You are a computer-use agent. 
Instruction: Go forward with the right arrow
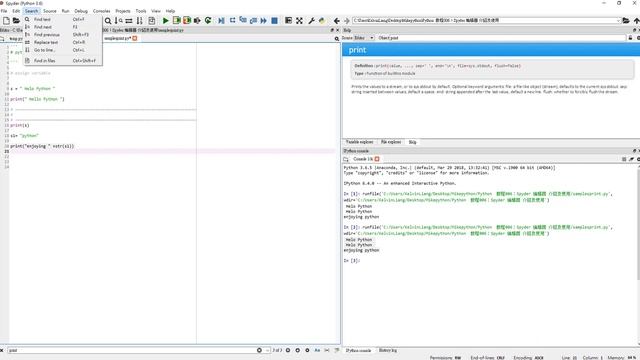[347, 20]
